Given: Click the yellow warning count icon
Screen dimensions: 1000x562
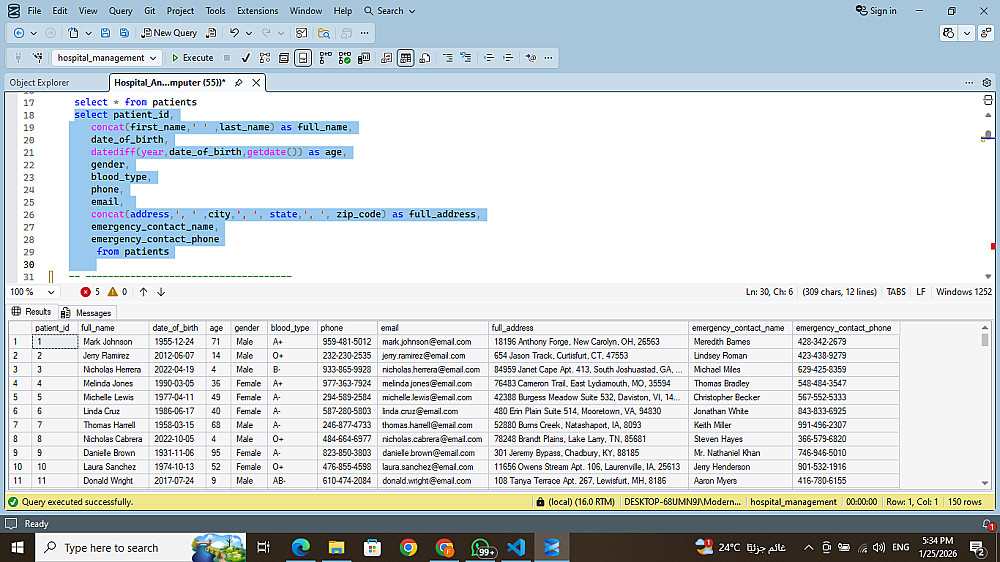Looking at the screenshot, I should point(112,292).
